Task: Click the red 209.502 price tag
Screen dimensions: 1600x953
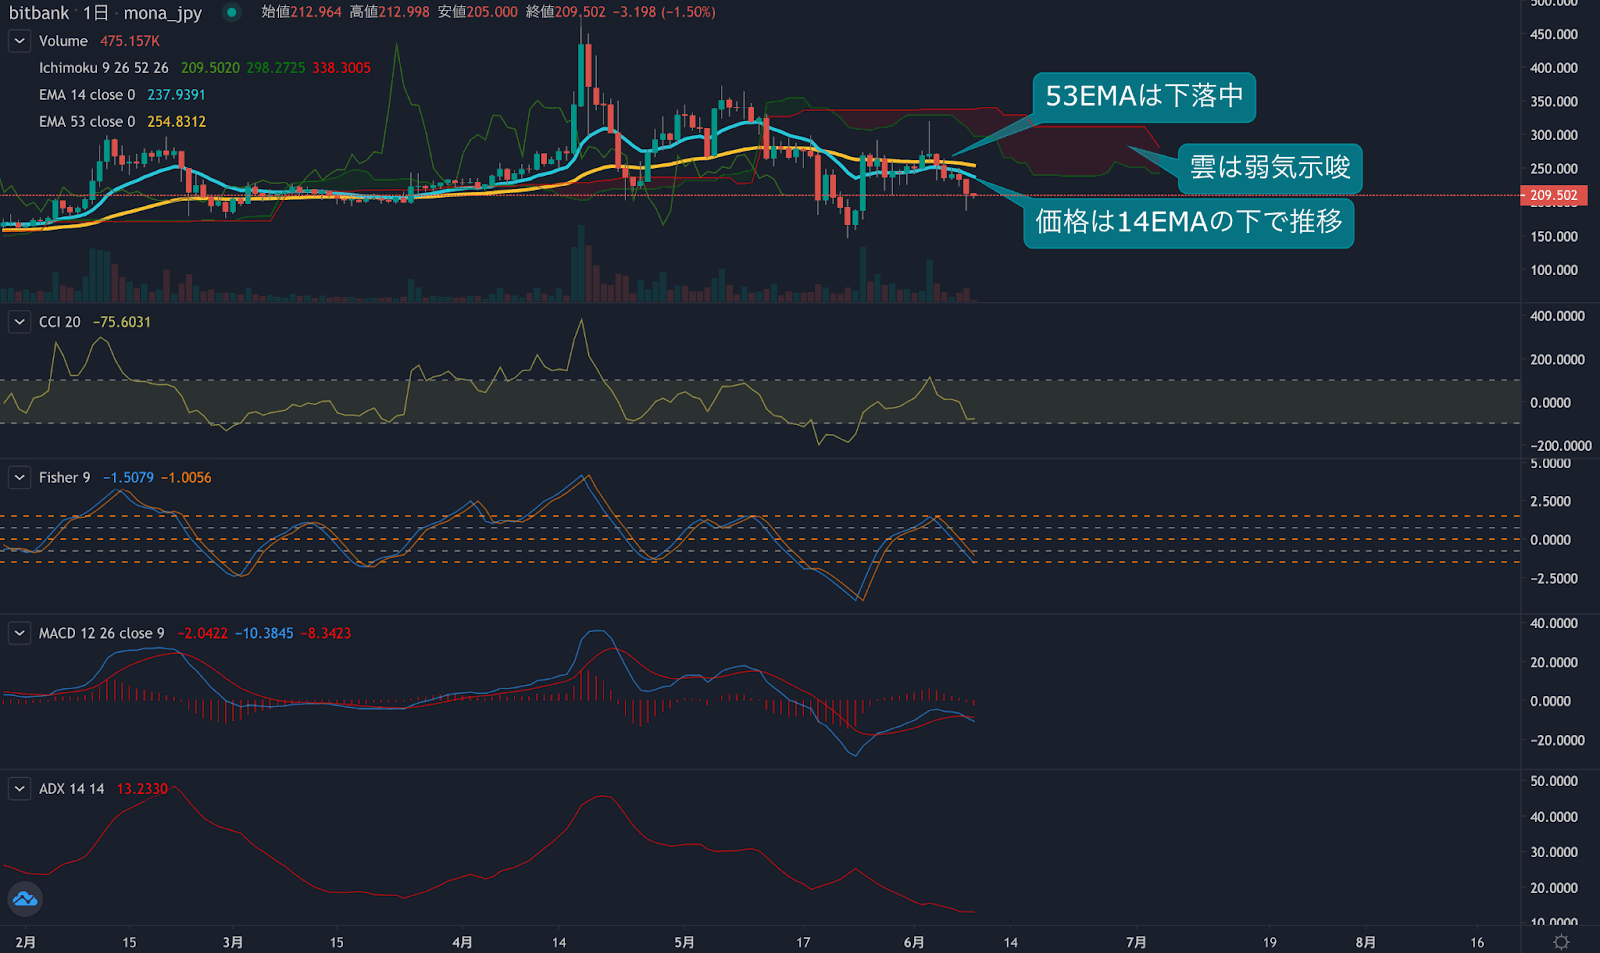Action: tap(1553, 195)
